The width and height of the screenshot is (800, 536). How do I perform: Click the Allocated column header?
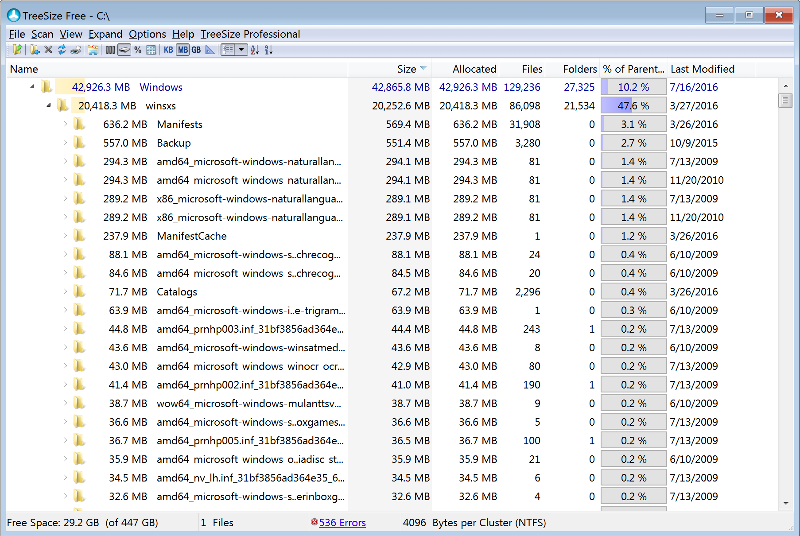click(x=466, y=69)
